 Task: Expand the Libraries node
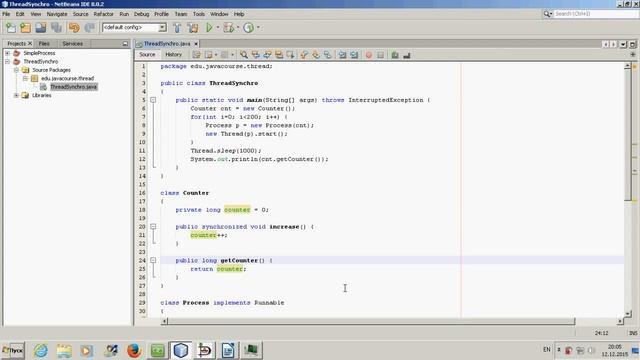click(x=16, y=95)
